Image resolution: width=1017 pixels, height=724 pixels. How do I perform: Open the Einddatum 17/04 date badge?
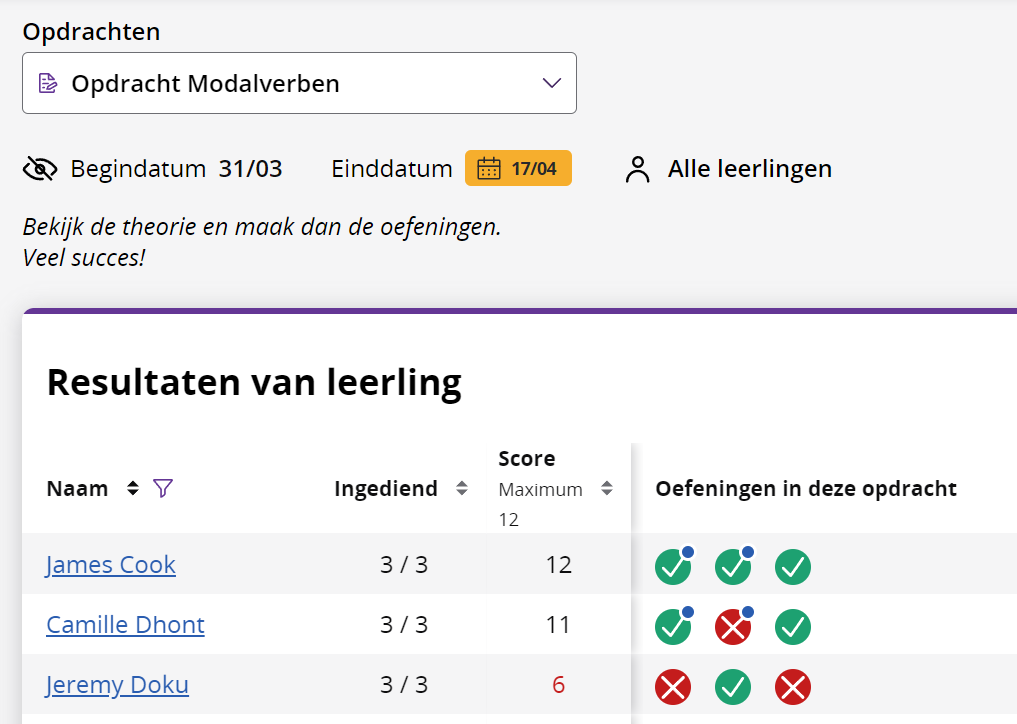518,168
